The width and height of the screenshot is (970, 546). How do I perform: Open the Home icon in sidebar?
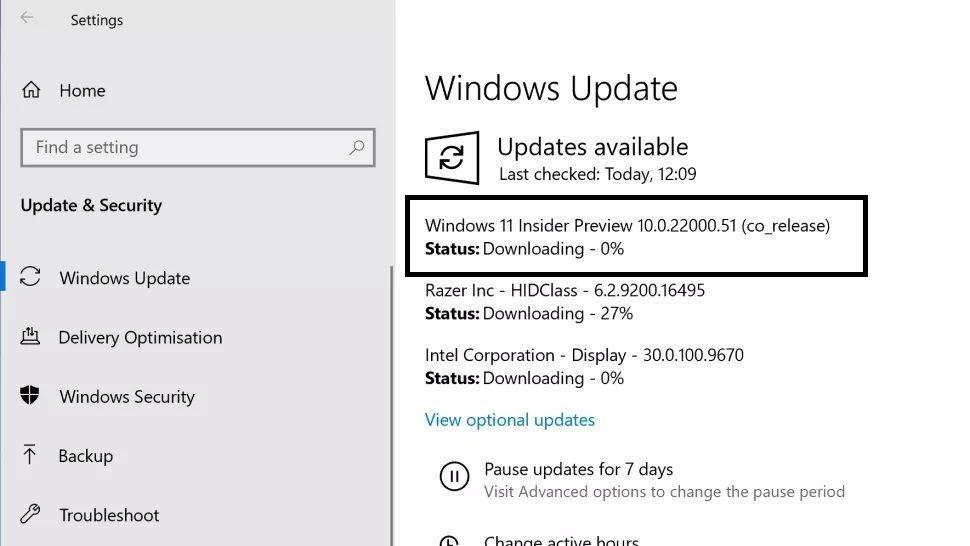tap(31, 90)
